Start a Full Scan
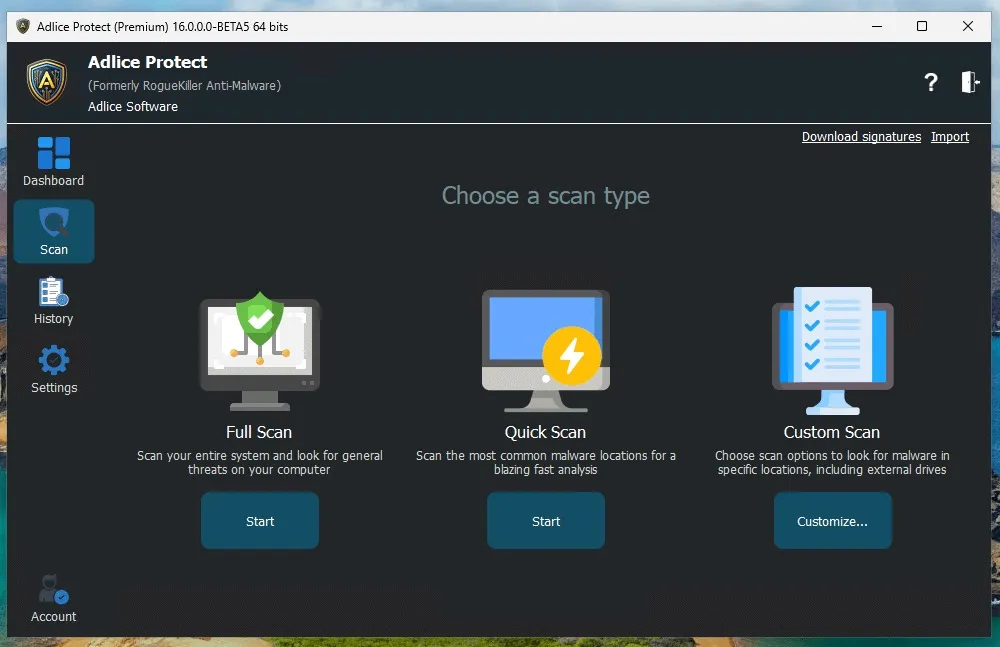This screenshot has height=647, width=1000. [x=259, y=520]
